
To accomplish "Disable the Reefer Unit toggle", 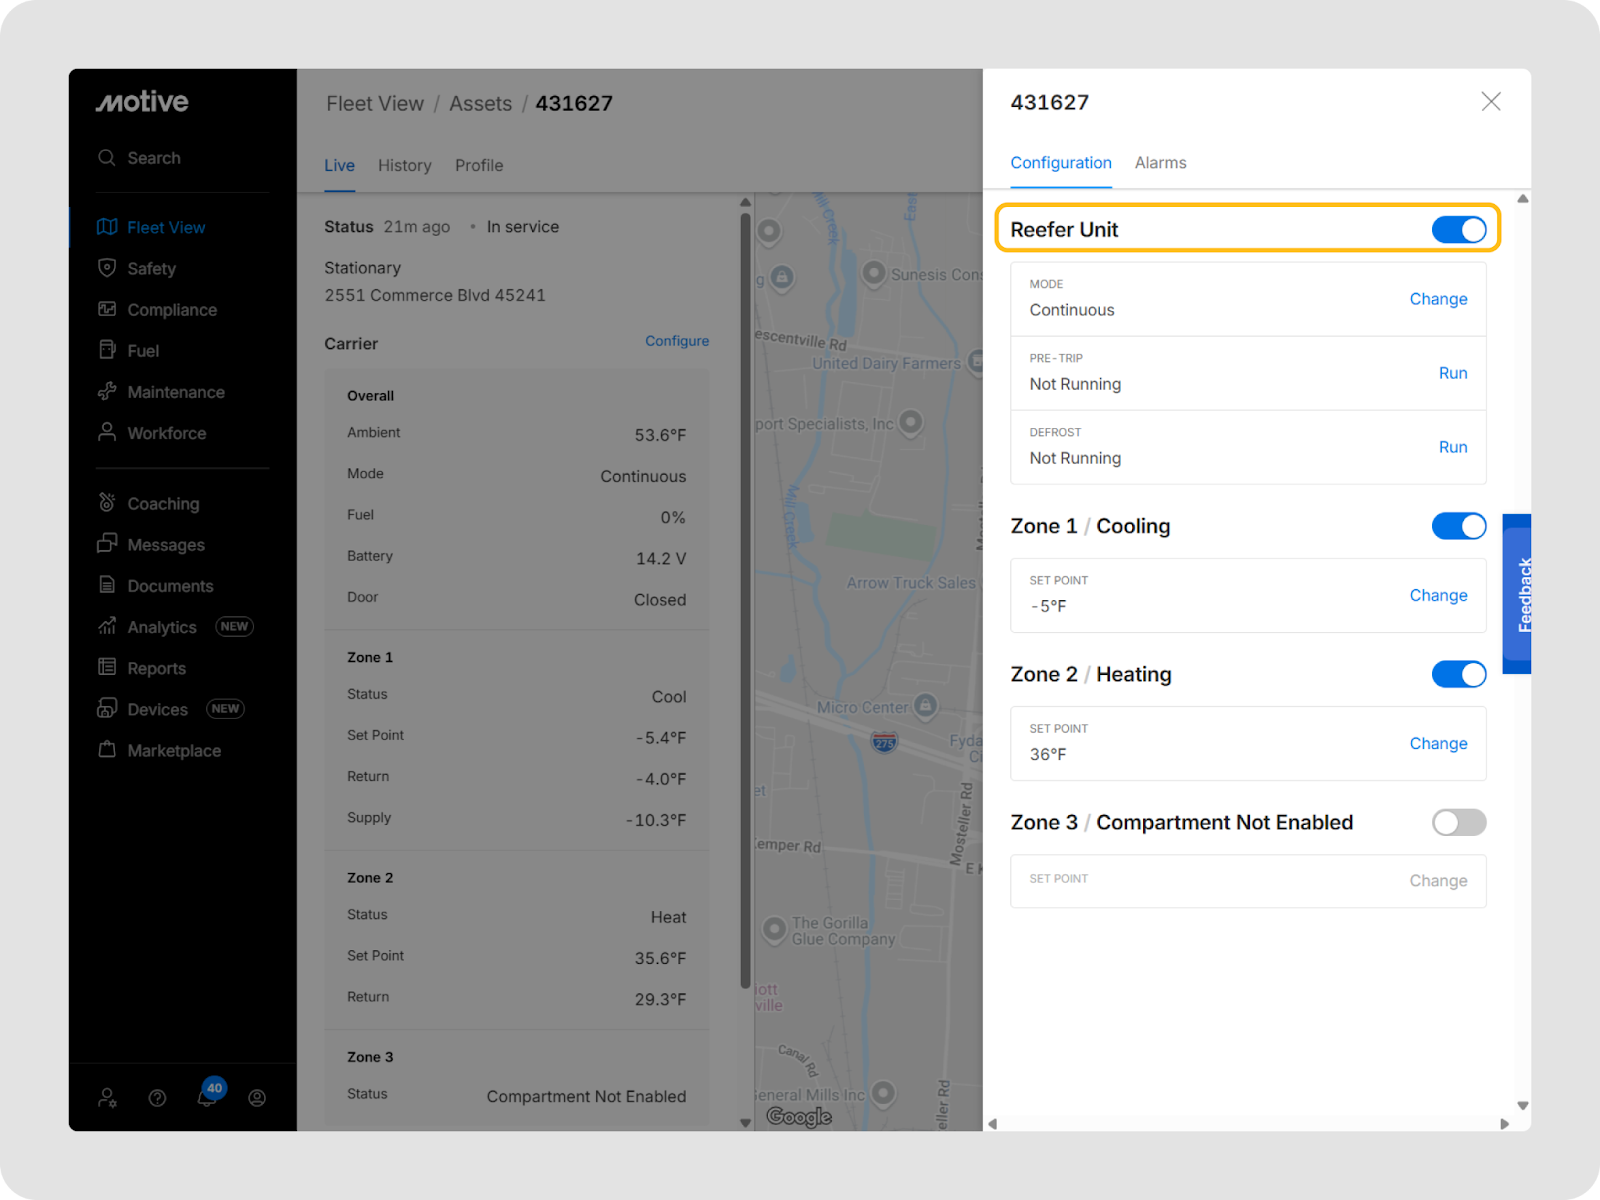I will tap(1458, 230).
